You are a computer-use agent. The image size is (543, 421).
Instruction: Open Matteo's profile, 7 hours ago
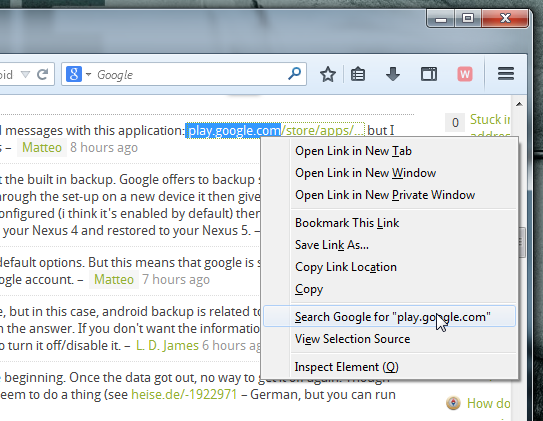tap(114, 279)
